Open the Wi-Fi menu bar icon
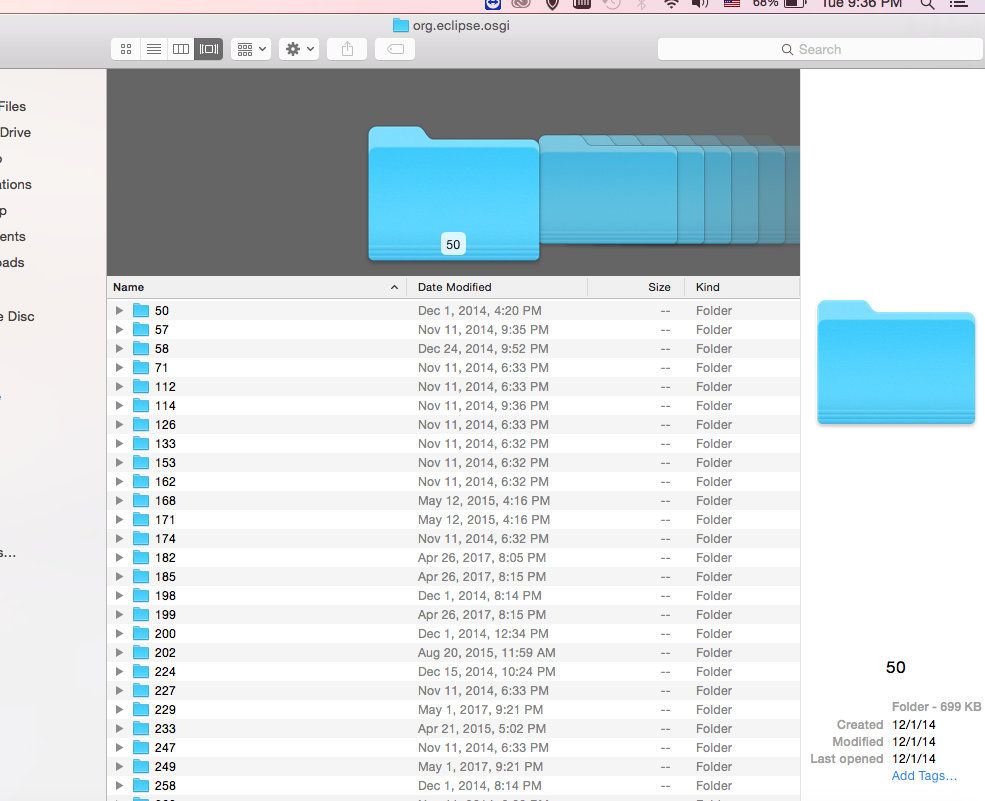Viewport: 985px width, 801px height. point(671,4)
